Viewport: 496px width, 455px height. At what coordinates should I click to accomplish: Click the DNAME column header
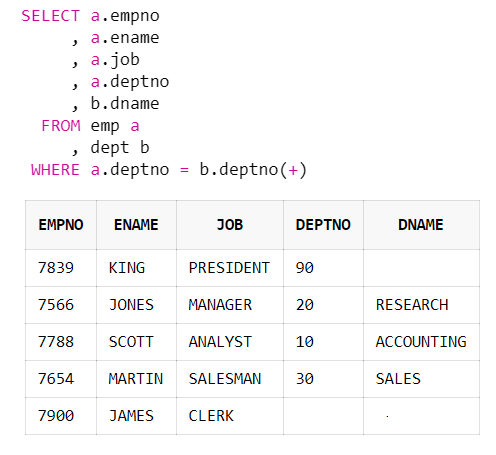(421, 225)
